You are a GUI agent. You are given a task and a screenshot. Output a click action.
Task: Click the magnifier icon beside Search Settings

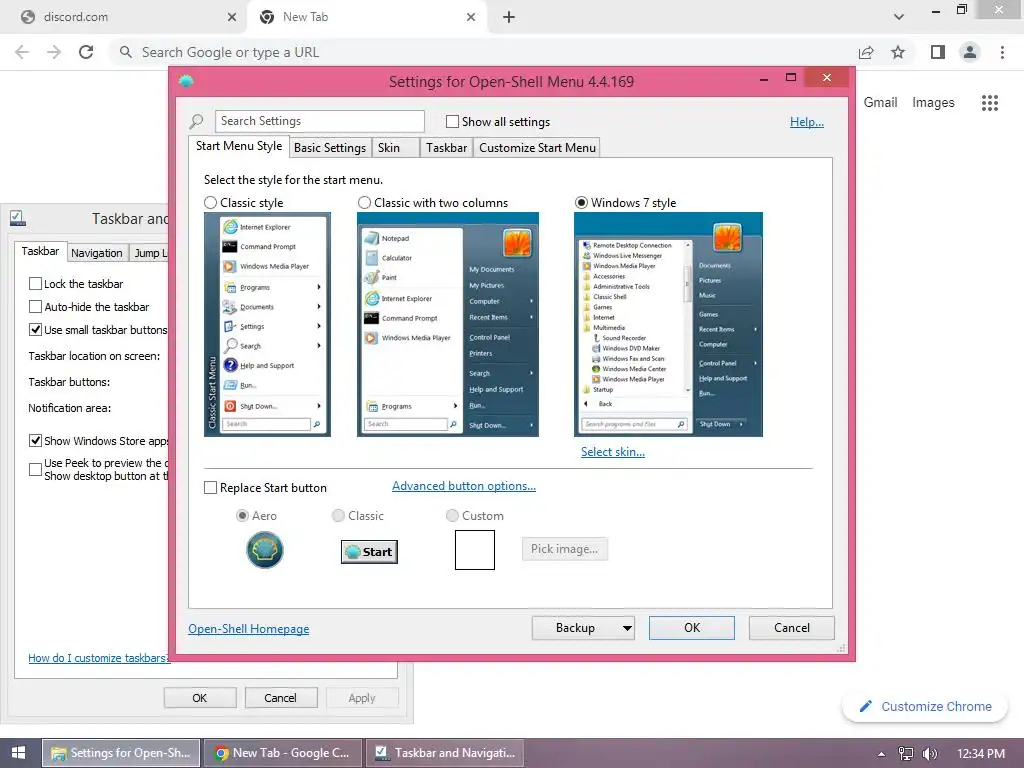(197, 121)
